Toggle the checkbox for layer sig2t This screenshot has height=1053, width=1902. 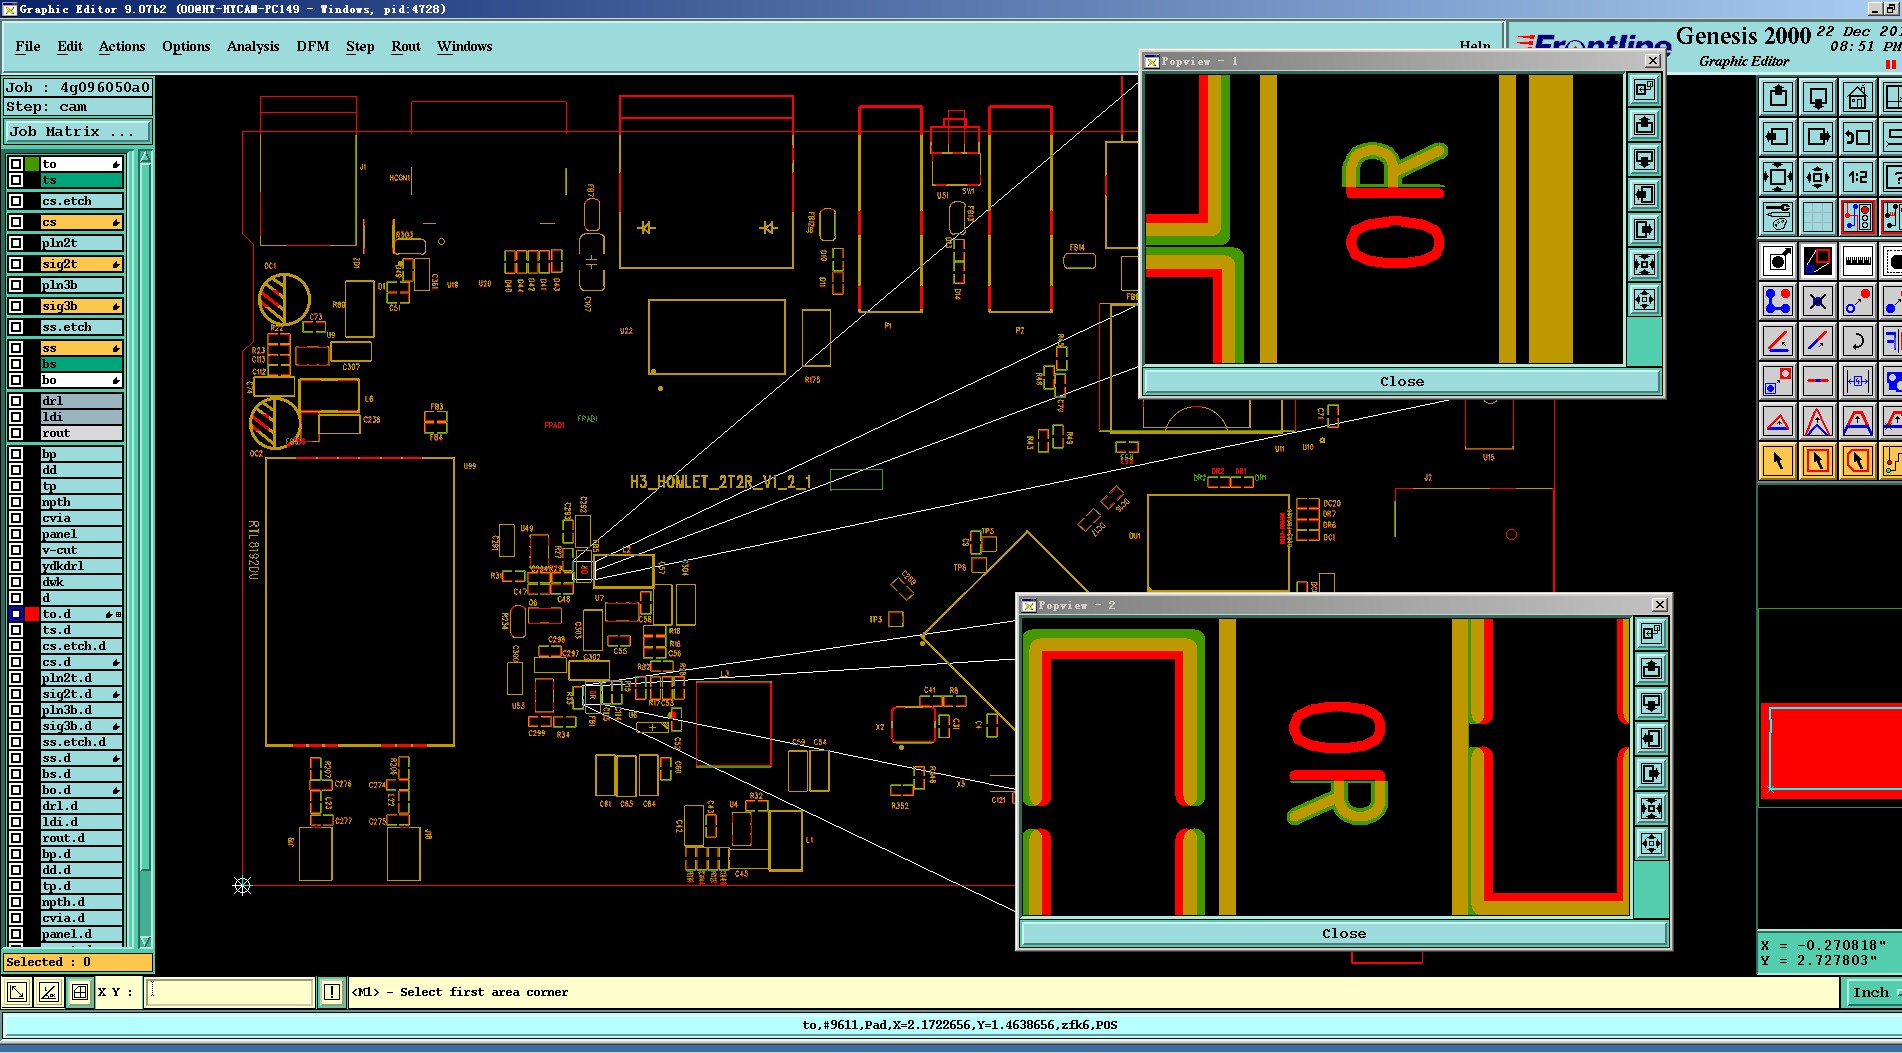pos(16,264)
